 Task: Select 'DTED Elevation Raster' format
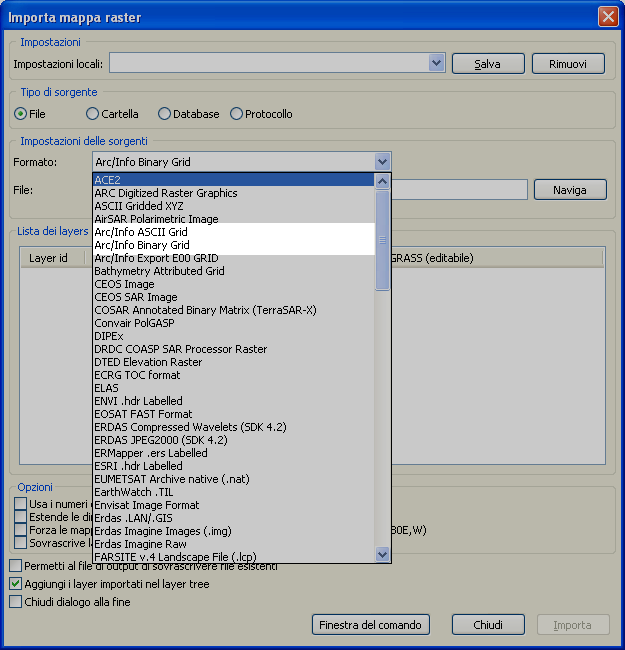pos(148,362)
